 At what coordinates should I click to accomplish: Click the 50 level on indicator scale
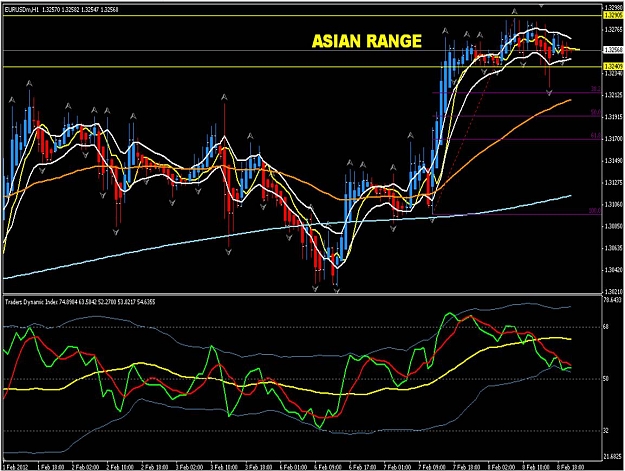click(x=606, y=379)
